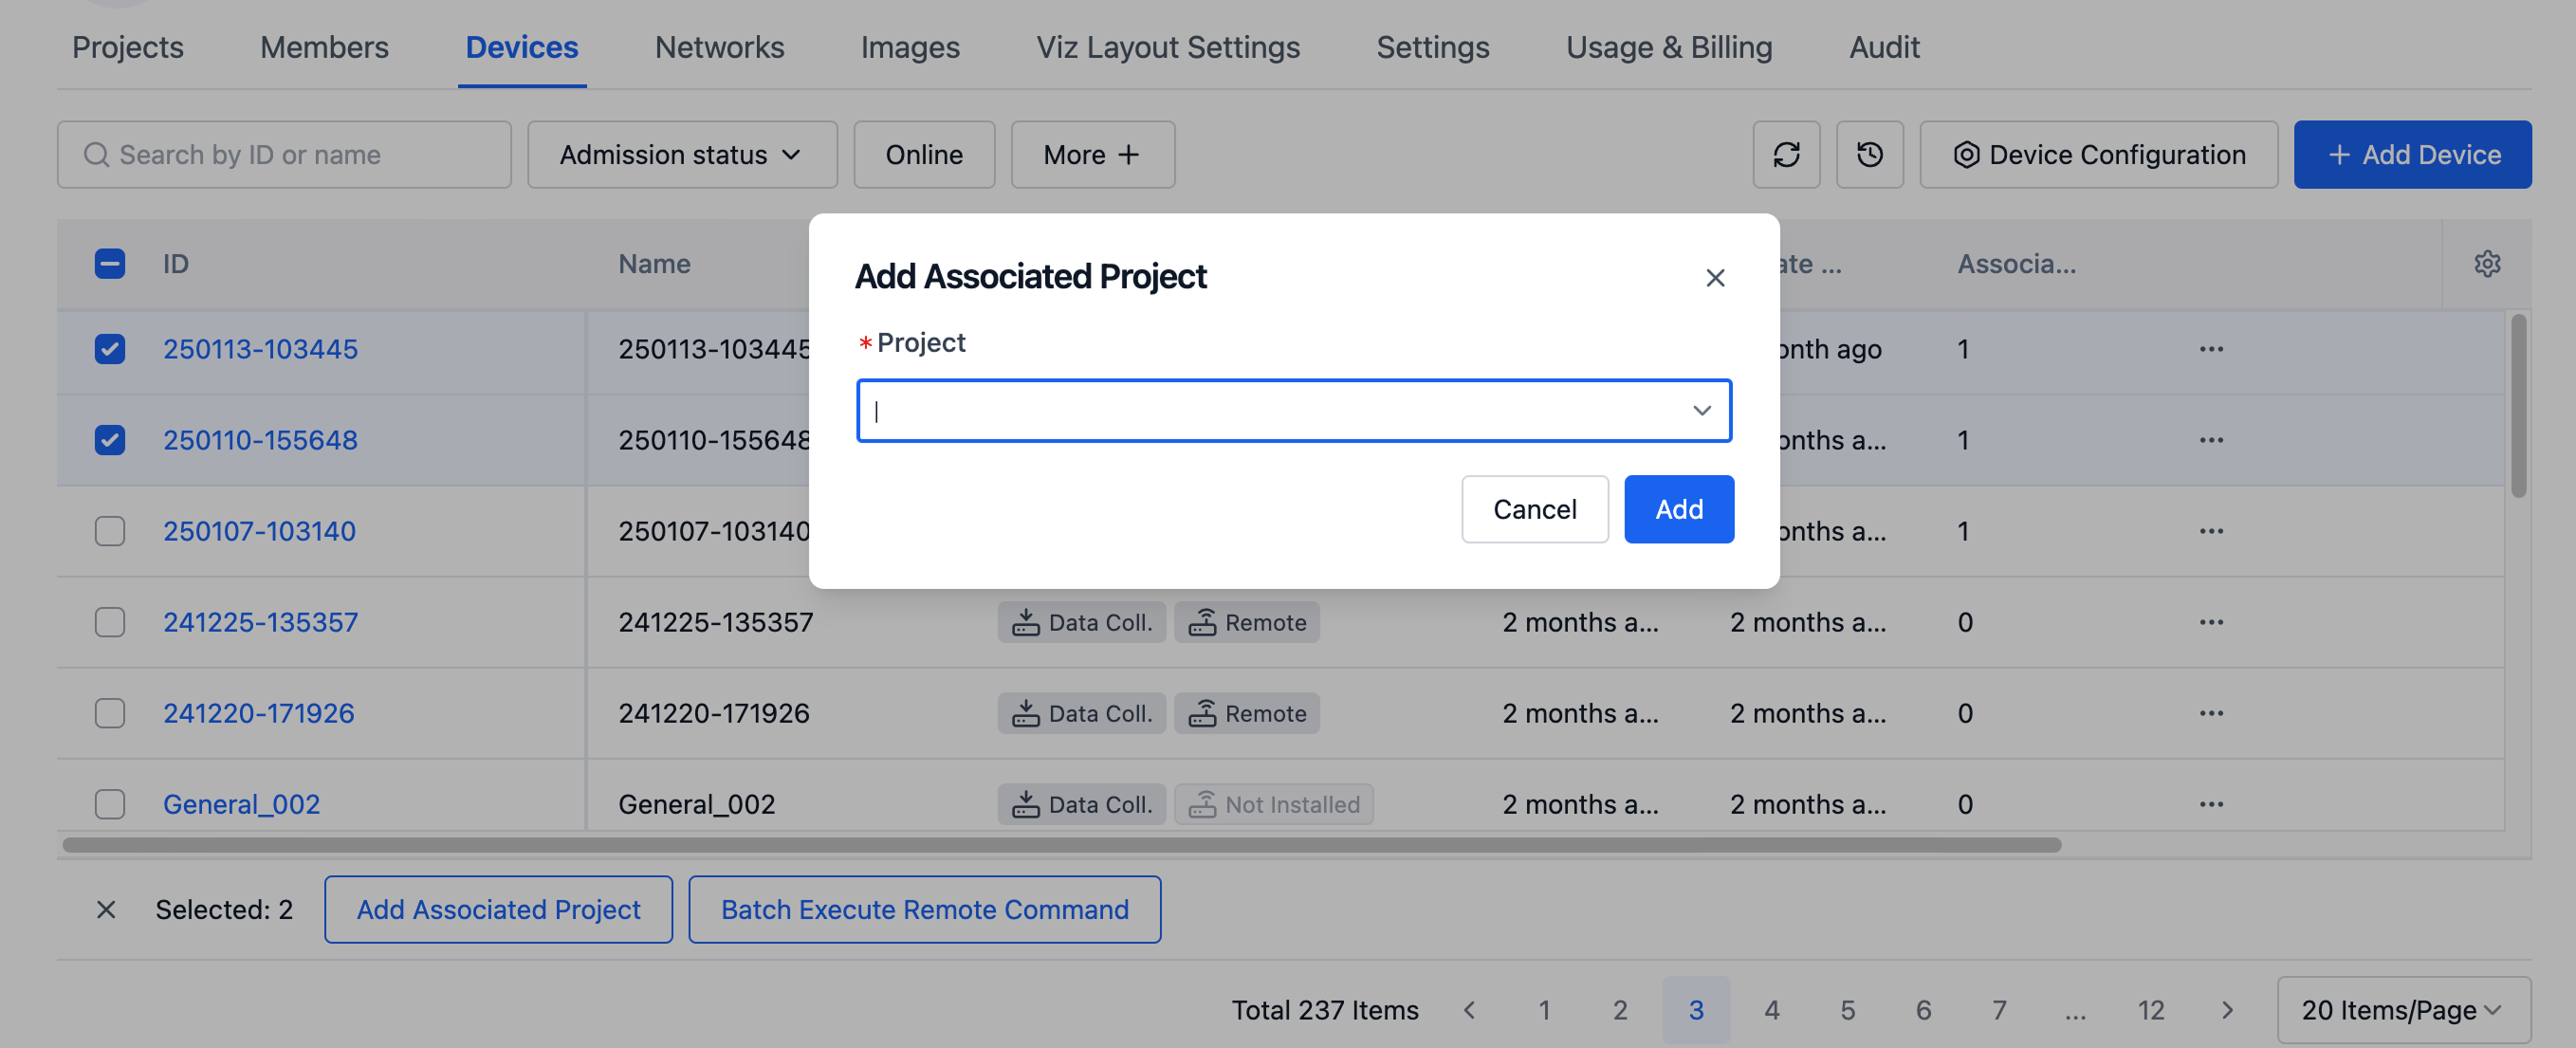The width and height of the screenshot is (2576, 1048).
Task: Open device link 250107-103140
Action: point(259,531)
